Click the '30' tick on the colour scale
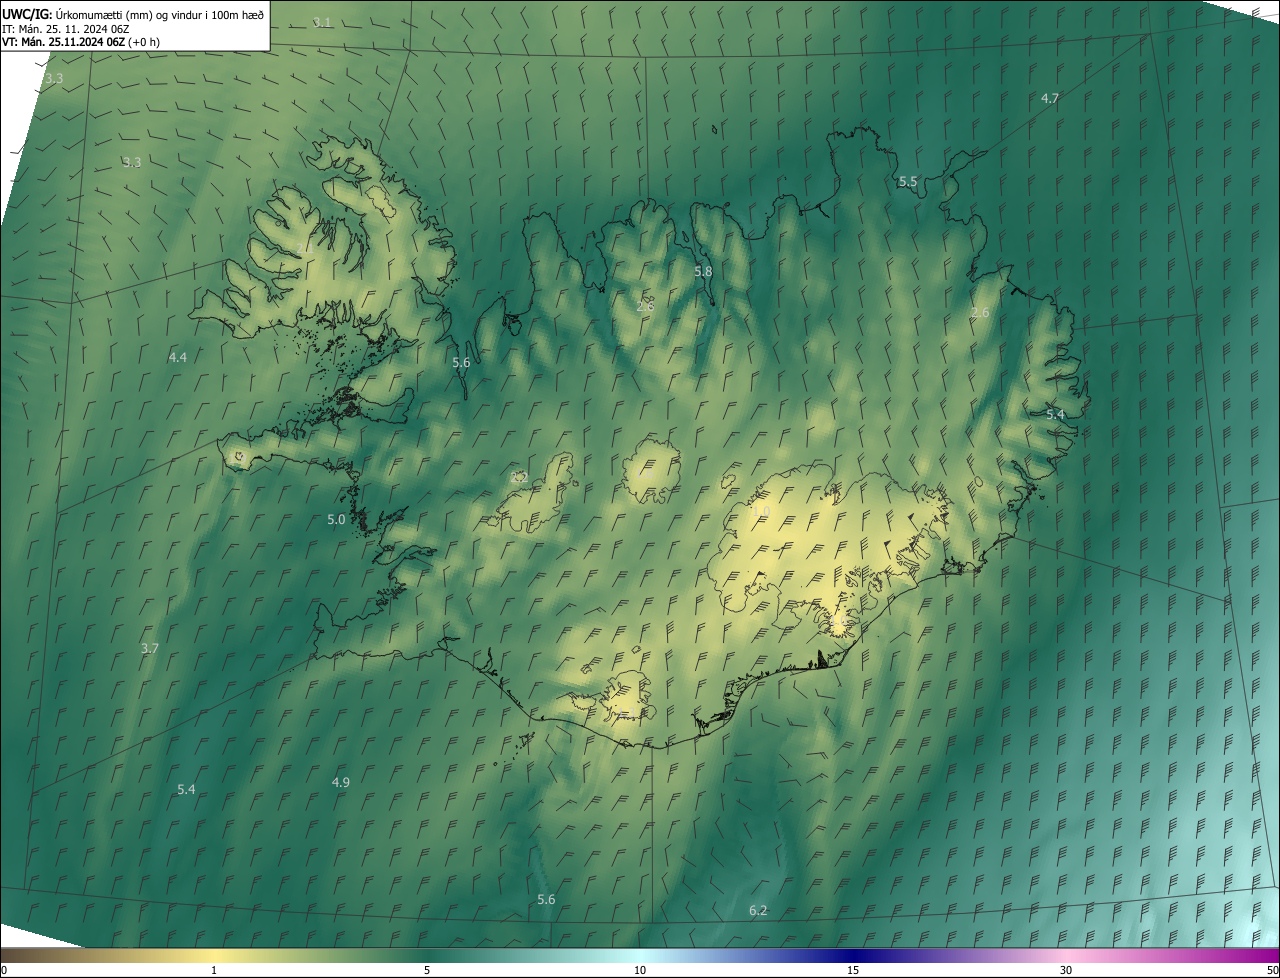Screen dimensions: 1280x978 click(1066, 970)
